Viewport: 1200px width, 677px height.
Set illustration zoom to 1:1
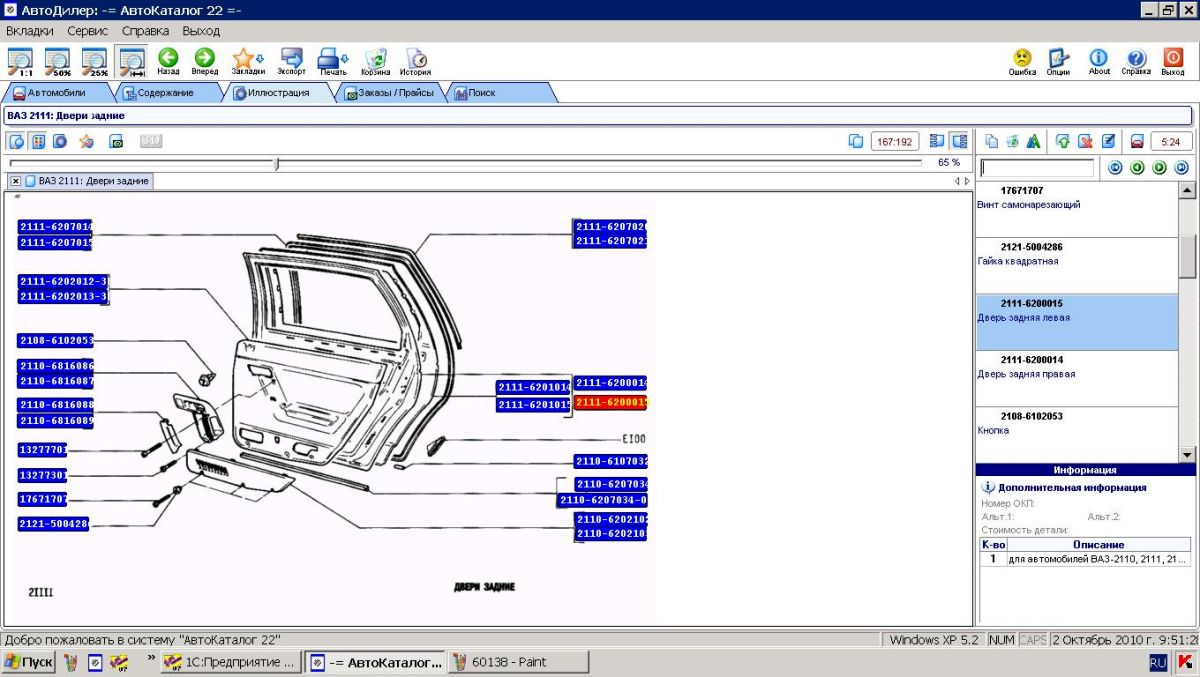click(x=20, y=62)
